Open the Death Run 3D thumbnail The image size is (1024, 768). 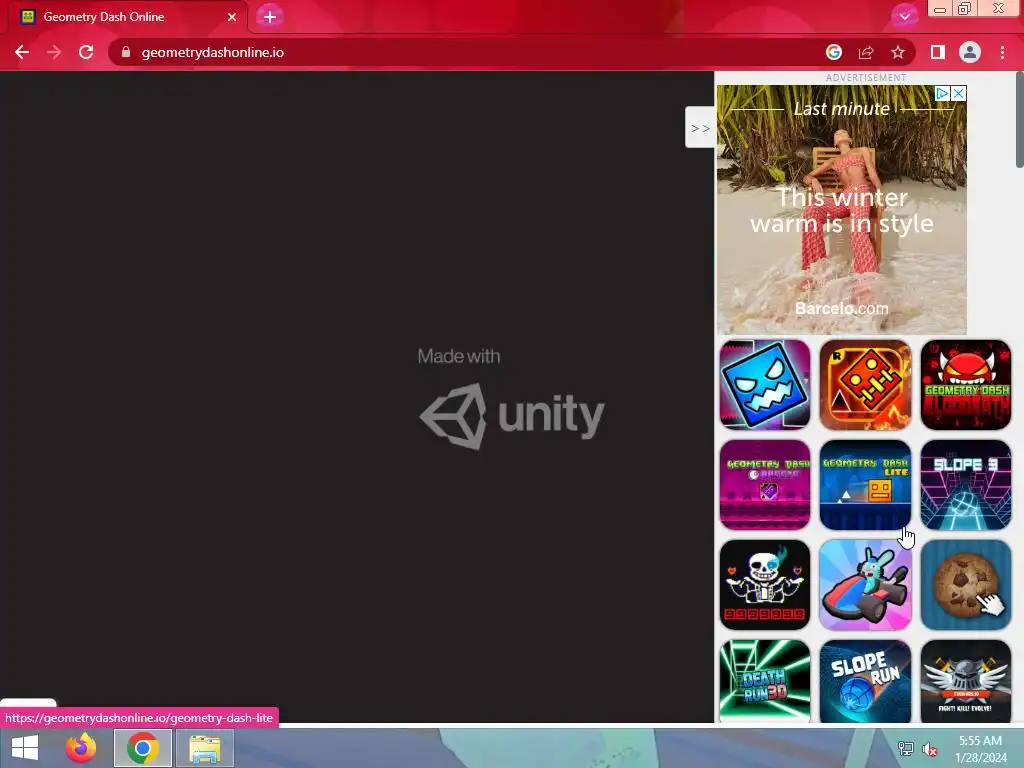[765, 681]
